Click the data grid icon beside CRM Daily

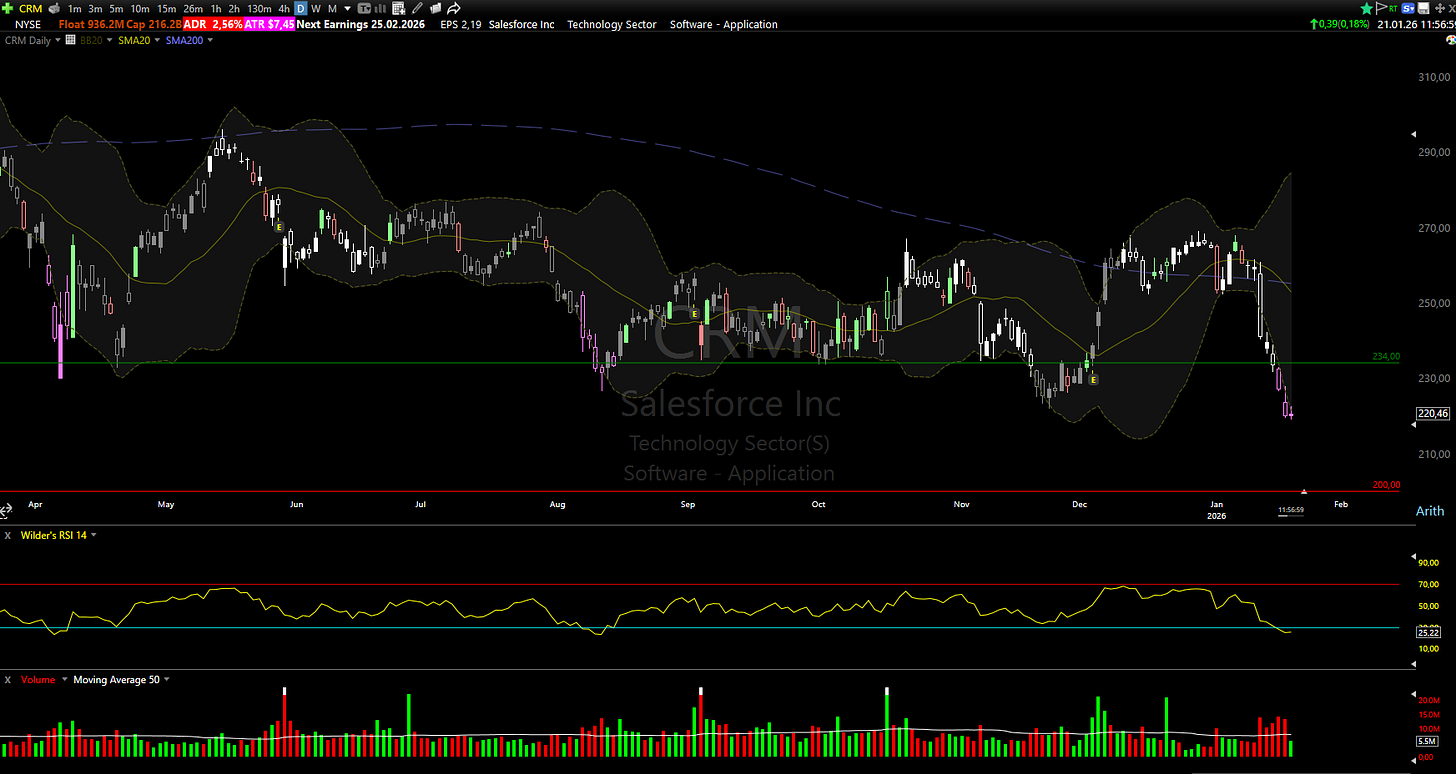[x=70, y=40]
